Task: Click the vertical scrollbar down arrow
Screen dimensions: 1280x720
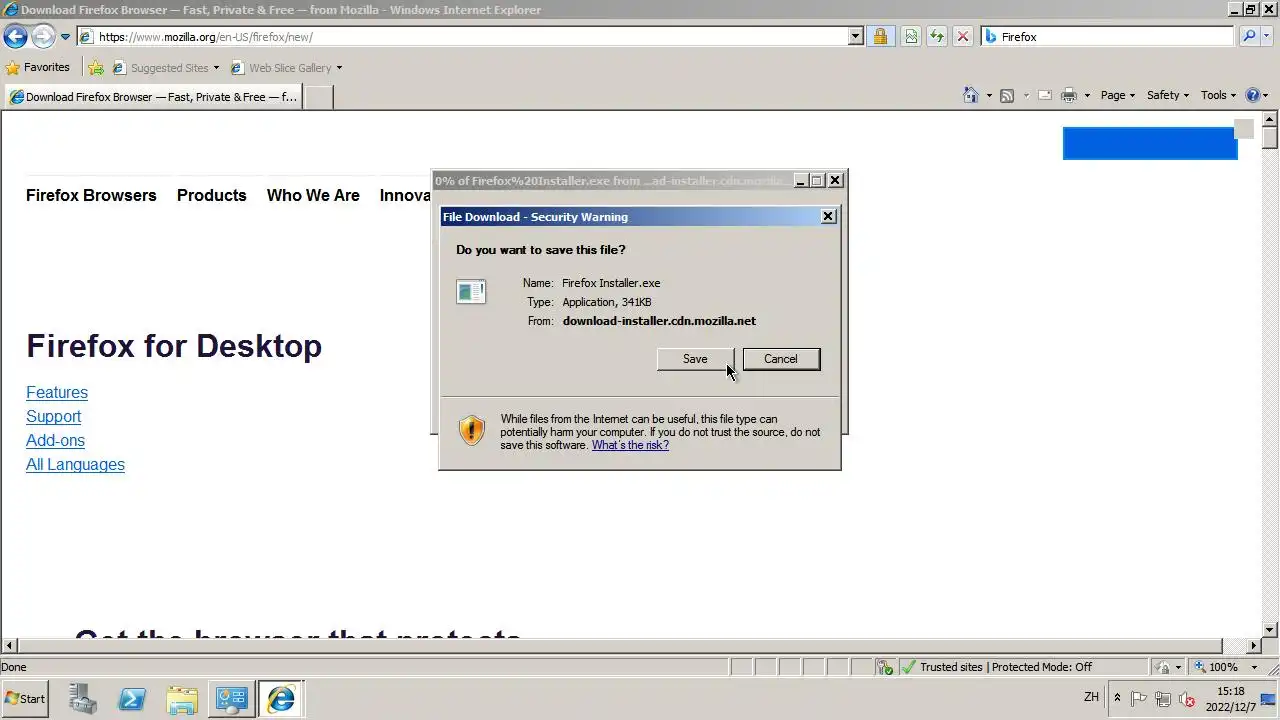Action: click(x=1270, y=629)
